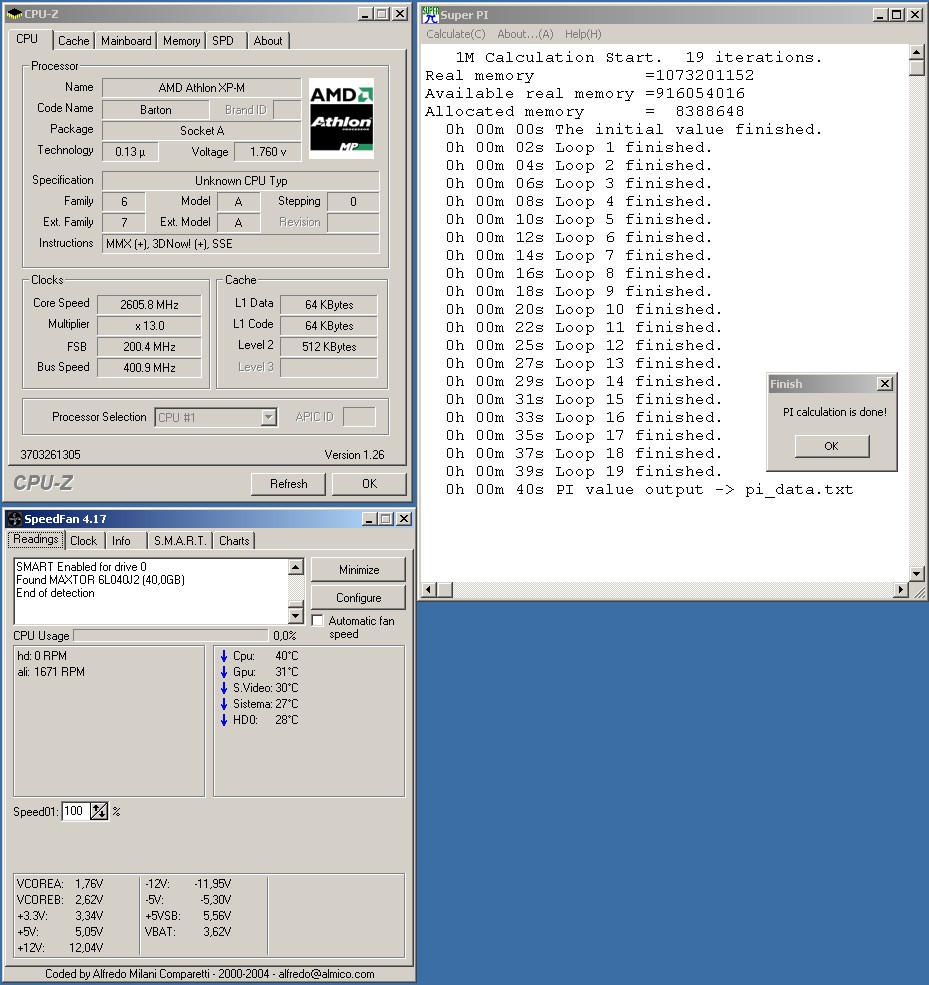Image resolution: width=929 pixels, height=985 pixels.
Task: Switch to the Cache tab in CPU-Z
Action: (x=73, y=41)
